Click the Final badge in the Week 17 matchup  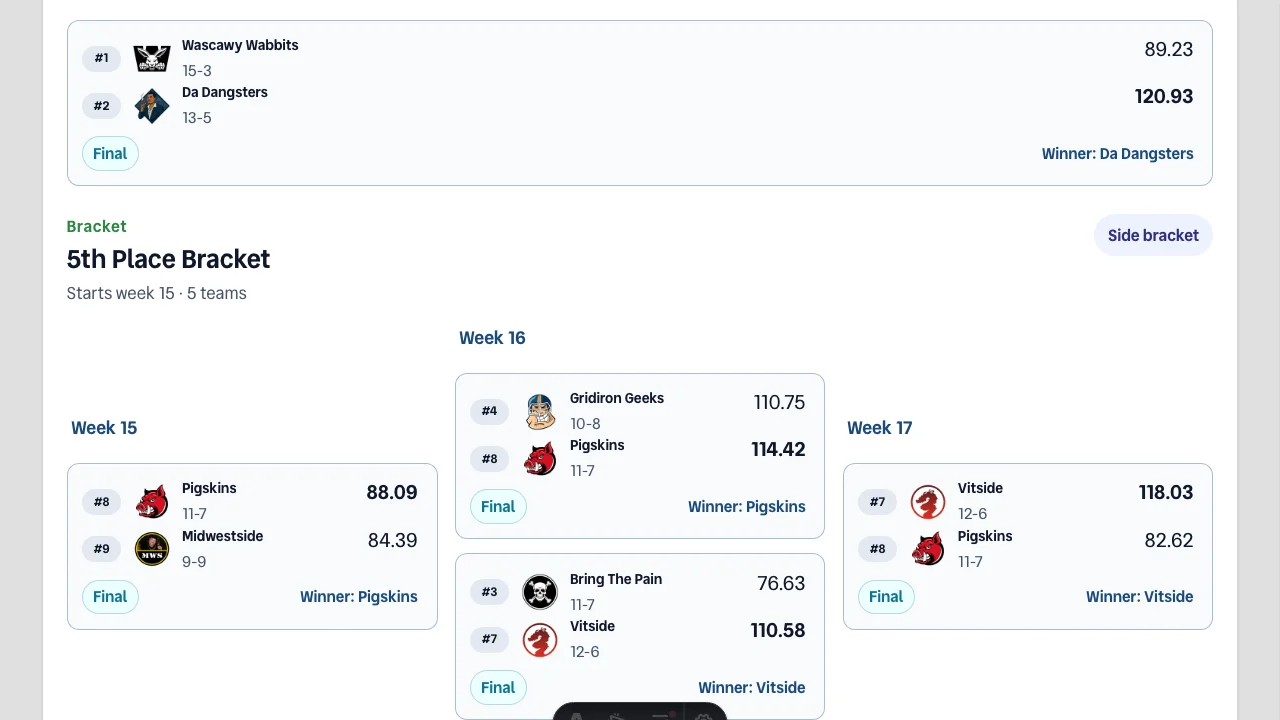(886, 597)
